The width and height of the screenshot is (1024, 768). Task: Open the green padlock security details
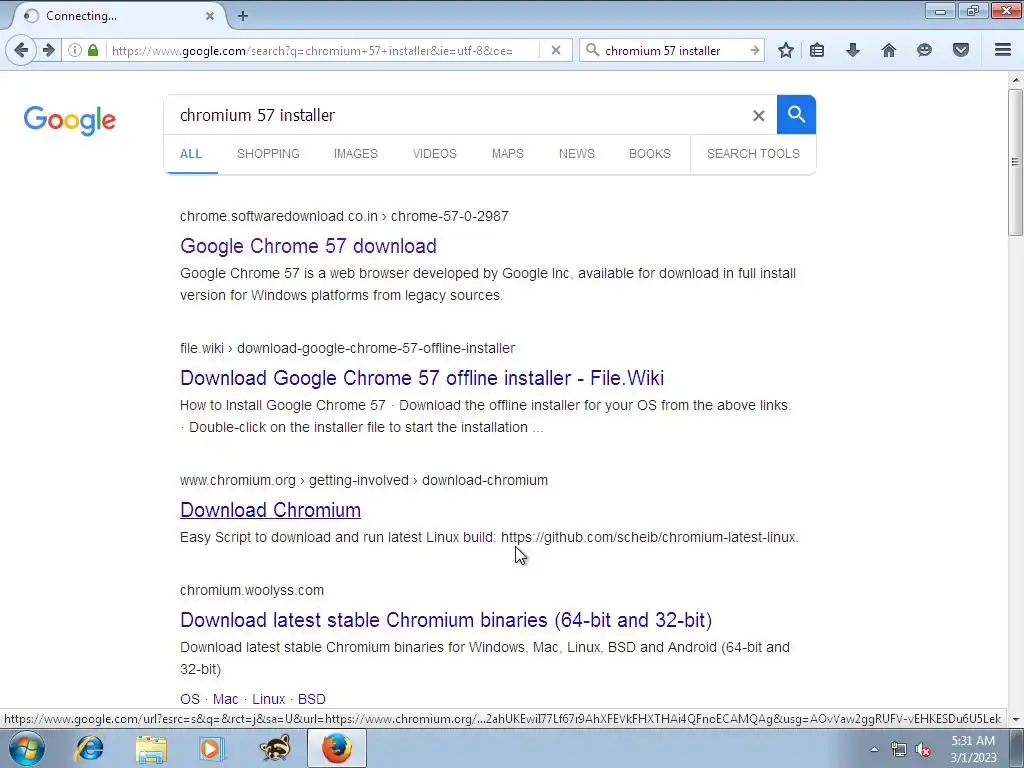click(x=93, y=50)
